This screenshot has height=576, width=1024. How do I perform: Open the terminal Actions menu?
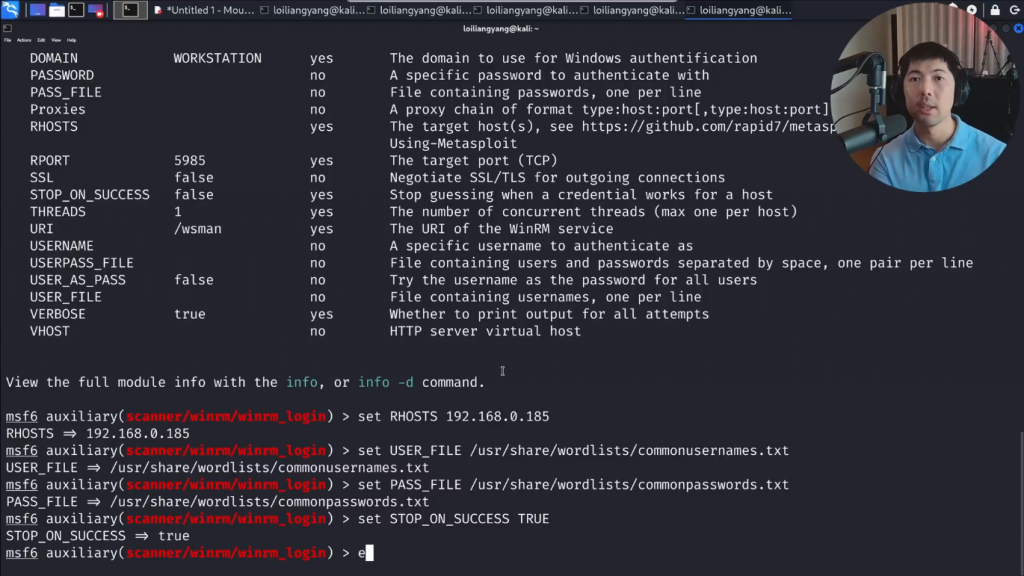[x=24, y=40]
